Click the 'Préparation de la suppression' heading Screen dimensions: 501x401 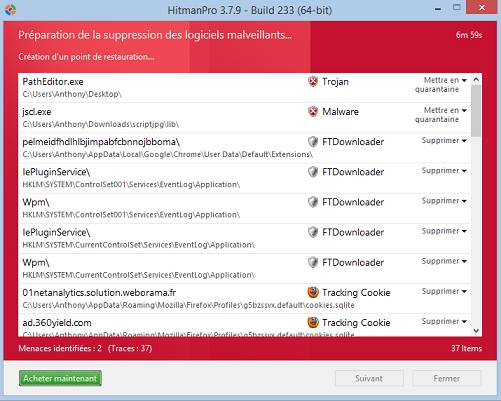click(155, 35)
